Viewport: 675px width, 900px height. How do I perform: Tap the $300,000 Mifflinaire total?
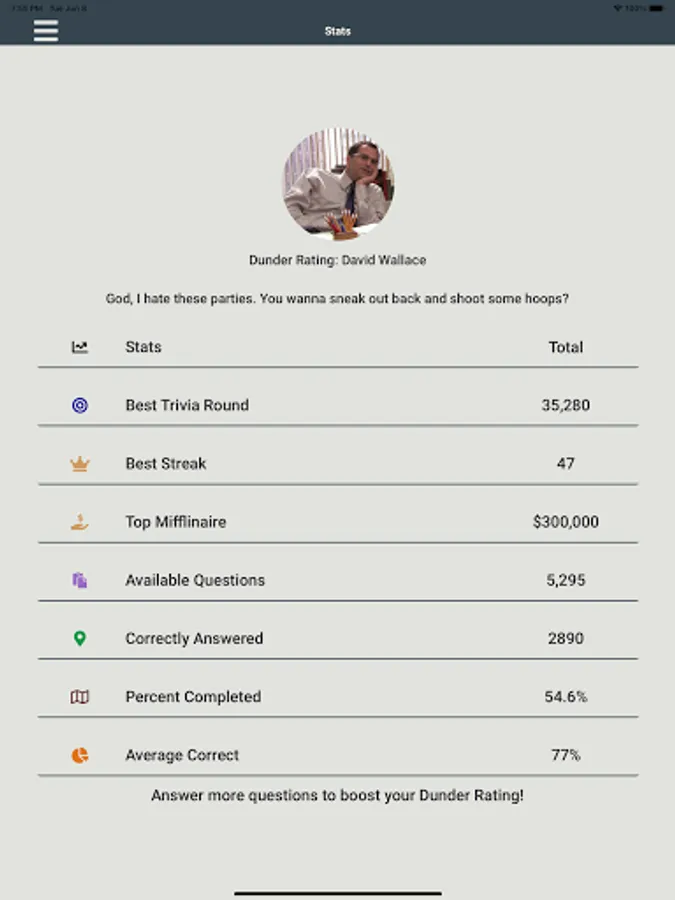click(566, 522)
